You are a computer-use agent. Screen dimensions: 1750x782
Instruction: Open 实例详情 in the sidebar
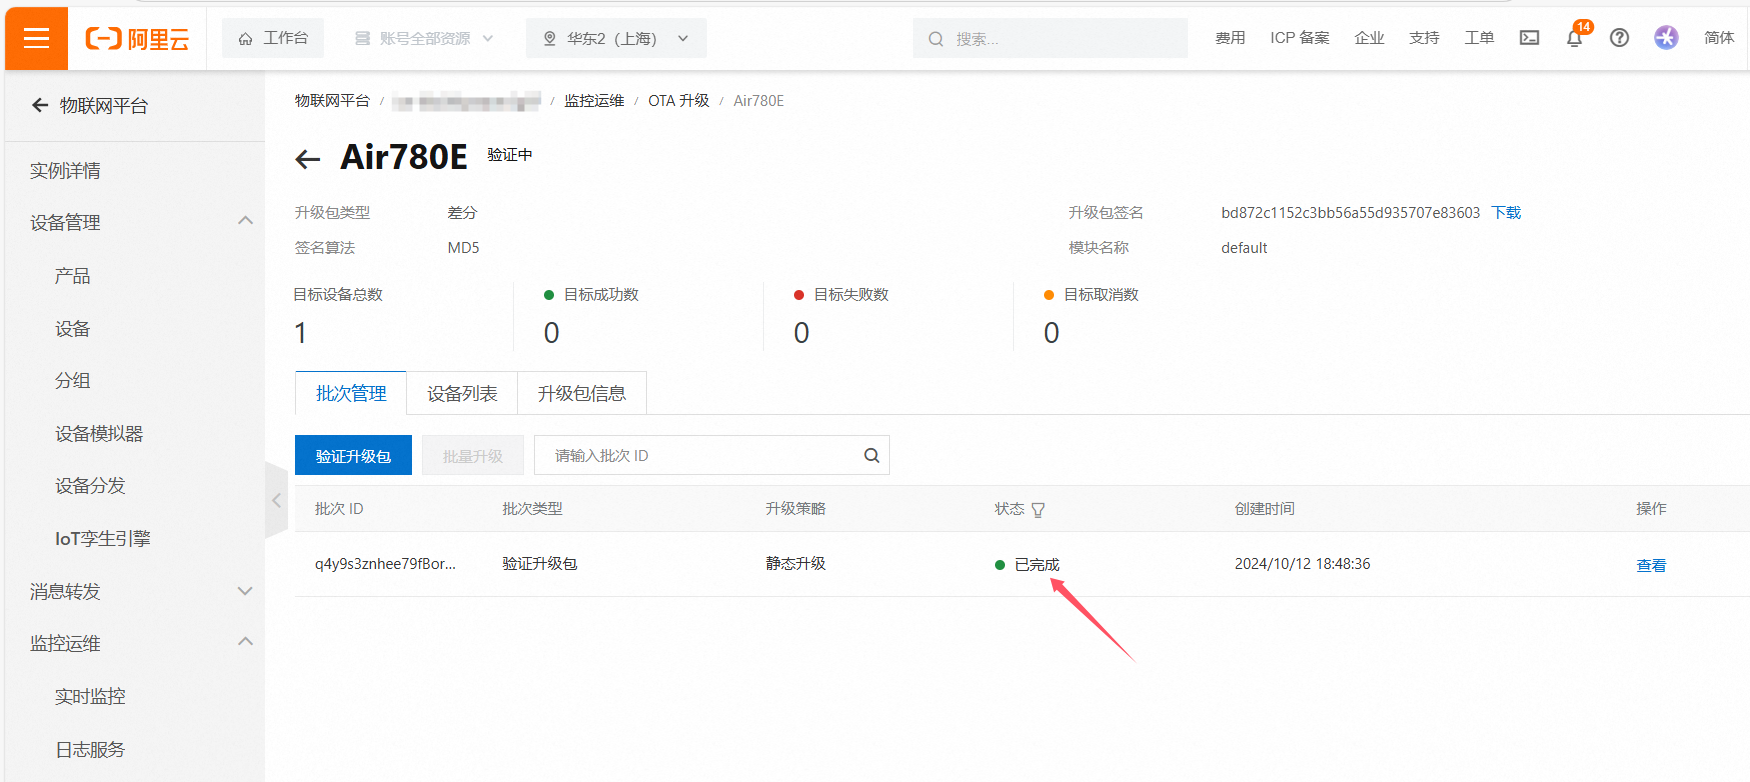point(65,171)
